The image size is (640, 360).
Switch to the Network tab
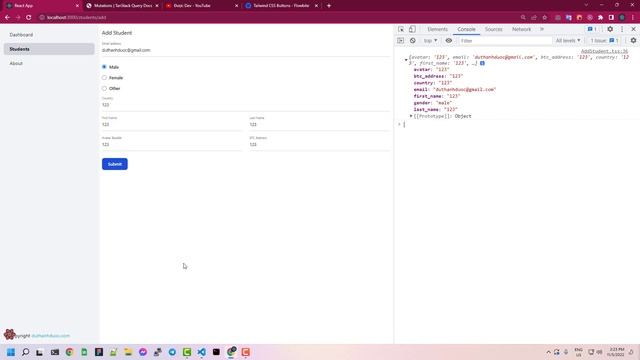pos(521,29)
